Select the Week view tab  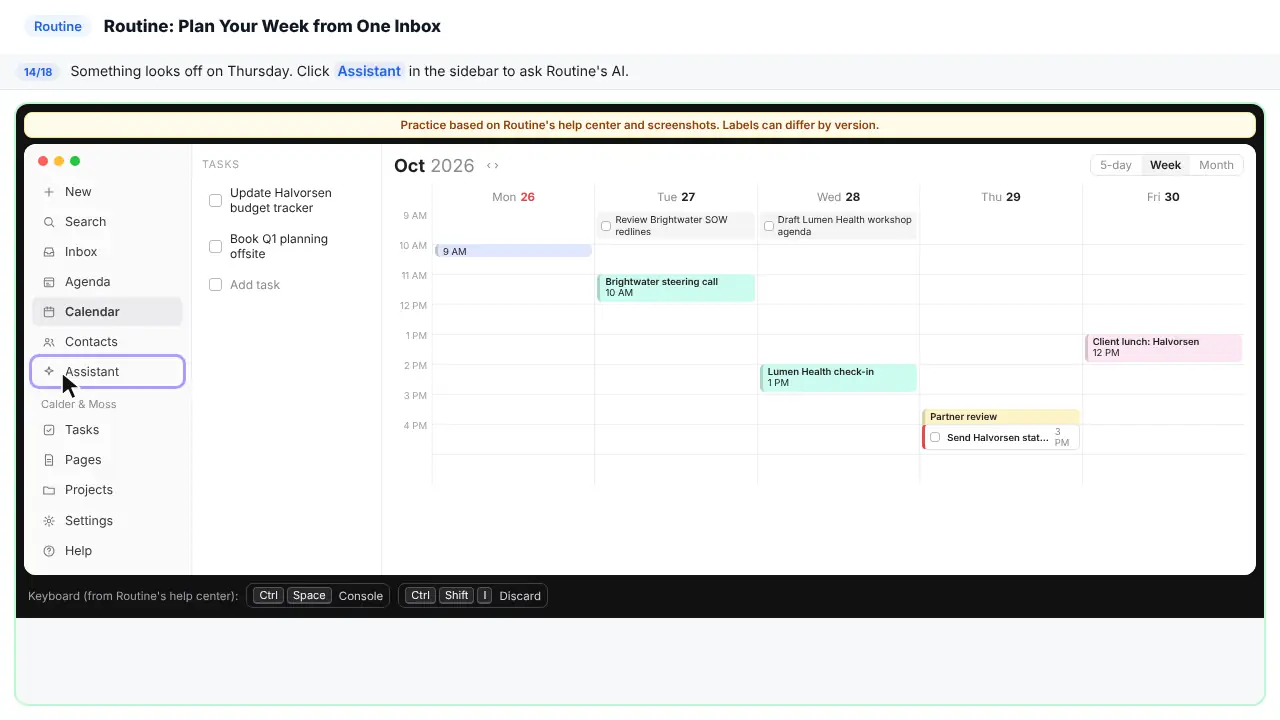coord(1165,165)
